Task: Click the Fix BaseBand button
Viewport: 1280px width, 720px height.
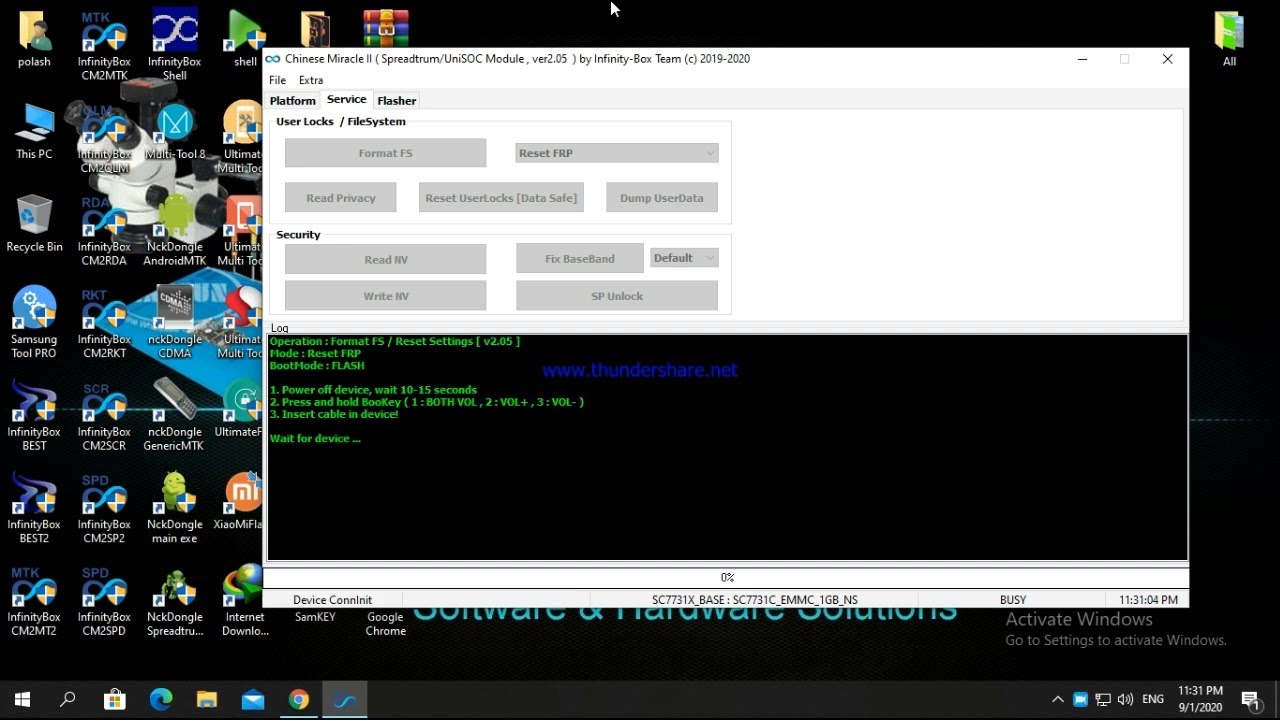Action: (580, 258)
